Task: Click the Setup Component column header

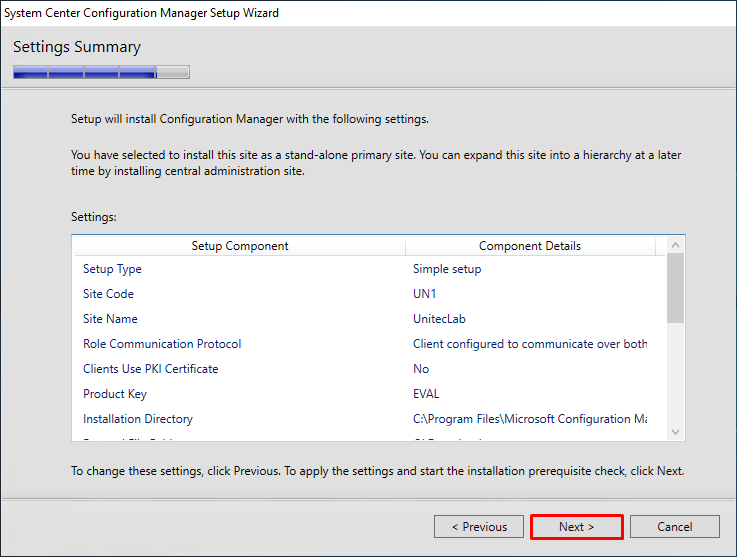Action: (x=240, y=246)
